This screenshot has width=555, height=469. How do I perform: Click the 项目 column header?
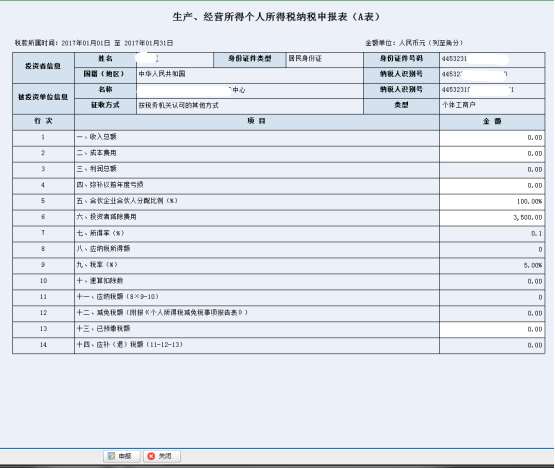(x=257, y=121)
